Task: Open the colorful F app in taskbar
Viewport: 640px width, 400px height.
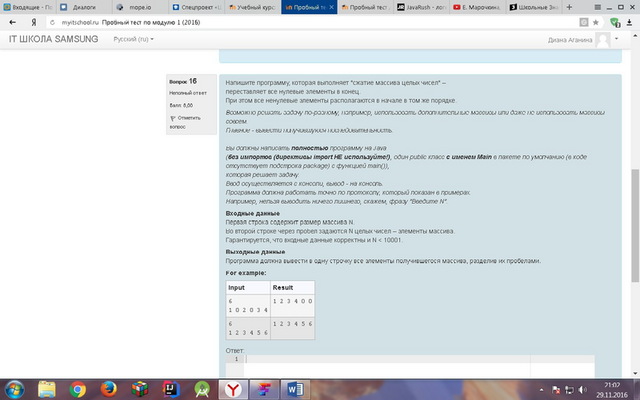Action: (x=264, y=389)
